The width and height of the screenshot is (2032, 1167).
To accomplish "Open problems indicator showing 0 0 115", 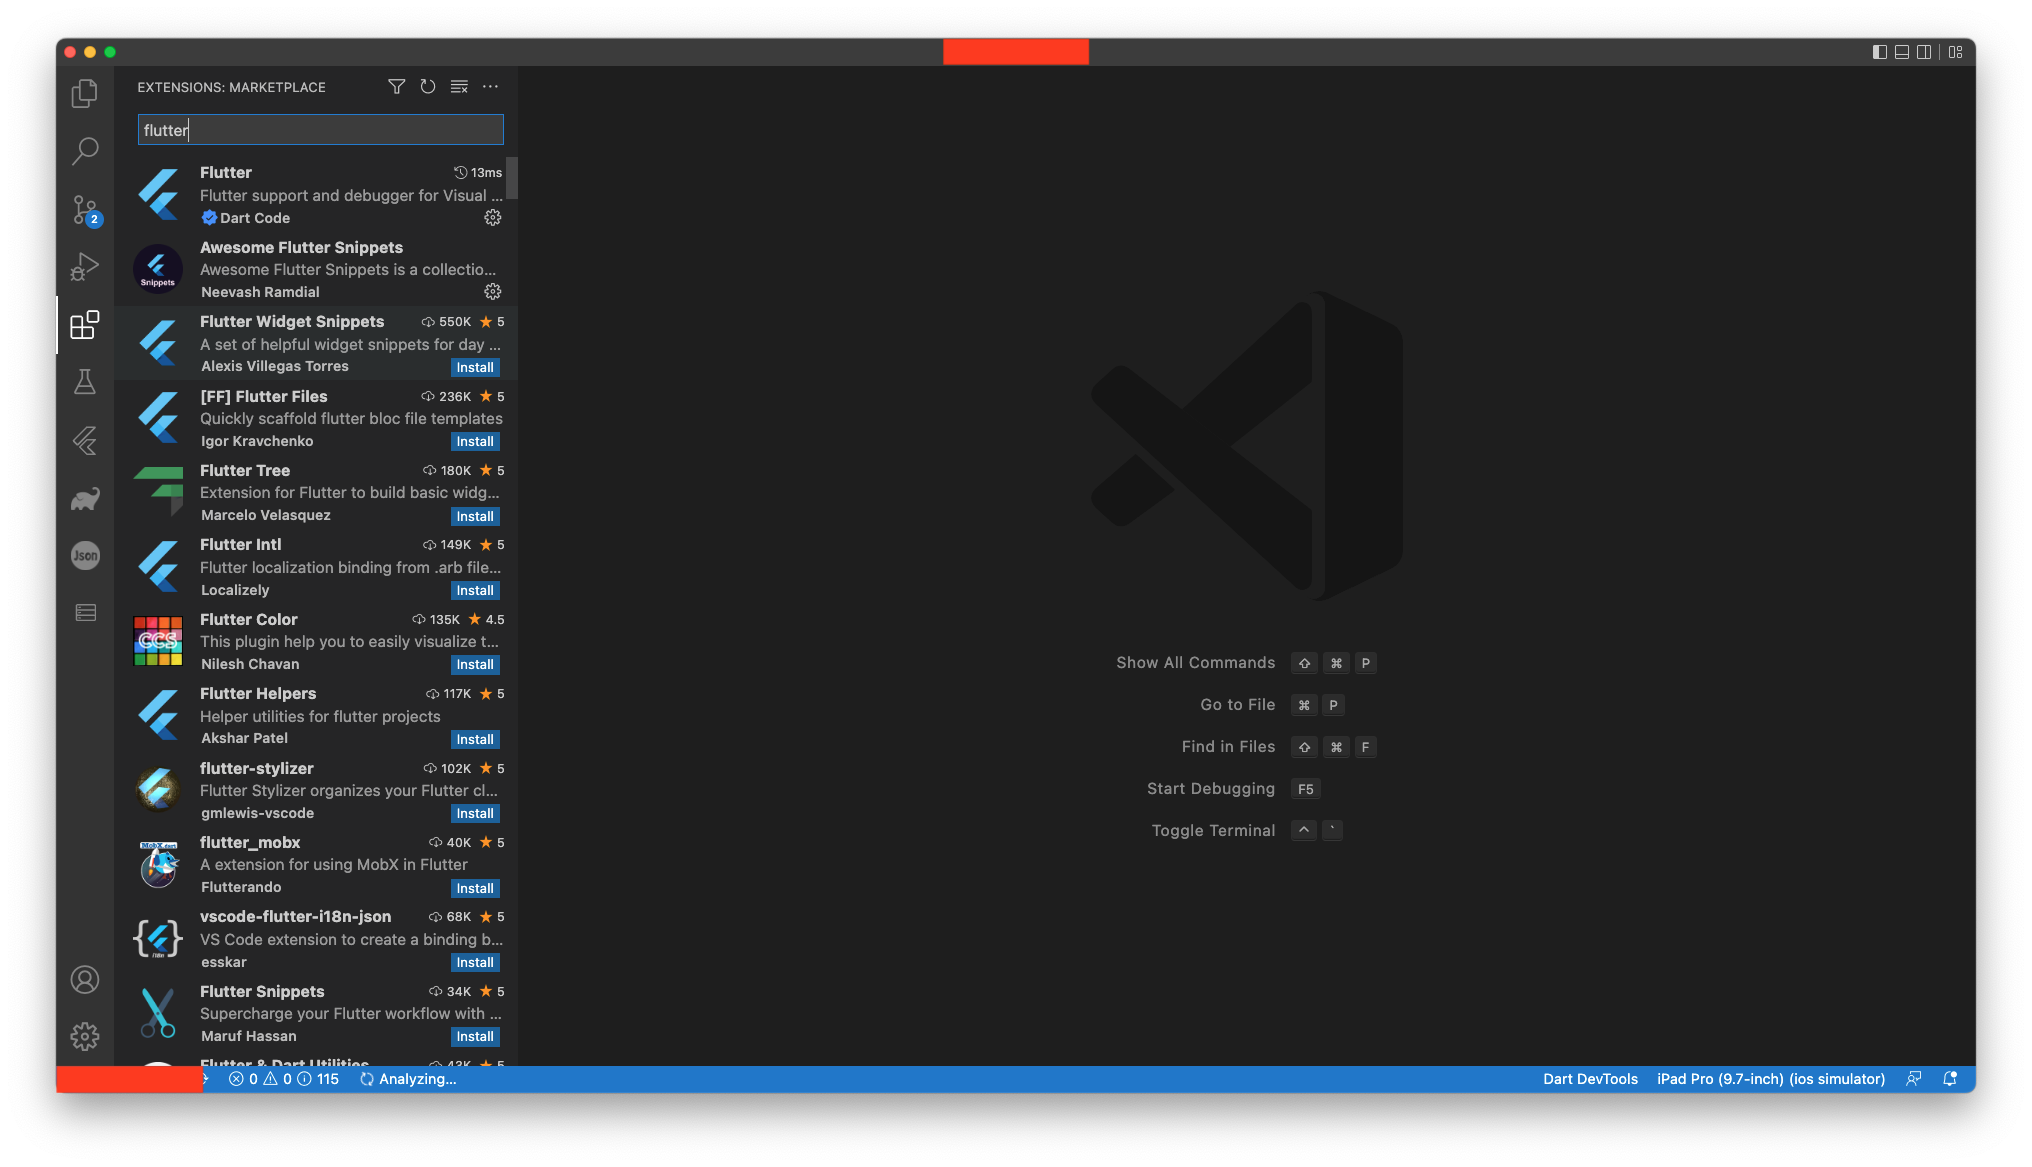I will (x=284, y=1080).
